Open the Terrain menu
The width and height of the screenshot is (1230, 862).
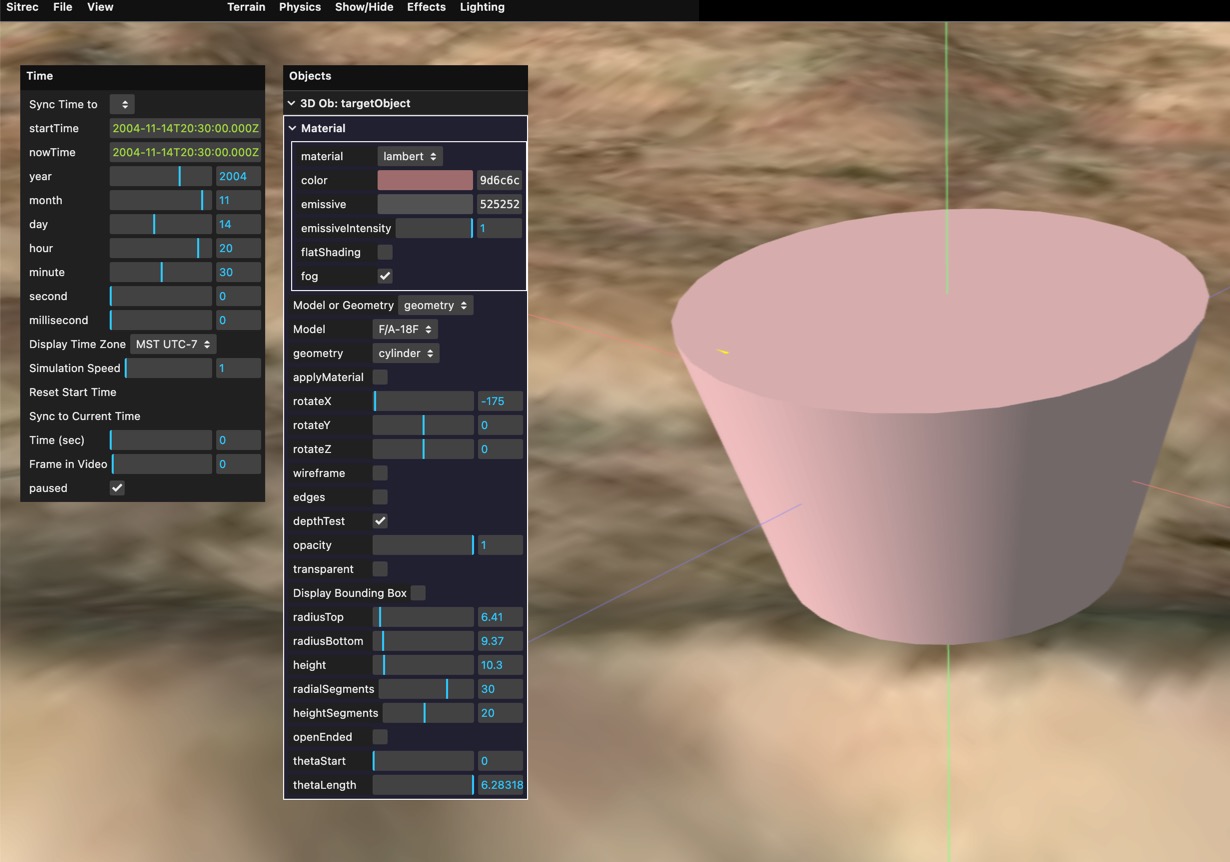point(246,7)
